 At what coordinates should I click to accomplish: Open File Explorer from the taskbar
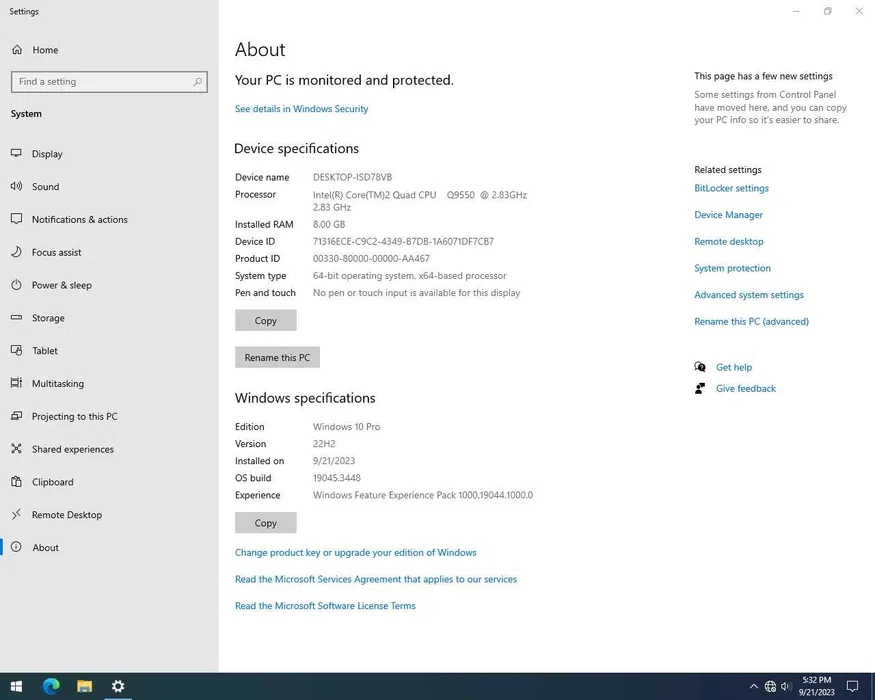coord(84,686)
